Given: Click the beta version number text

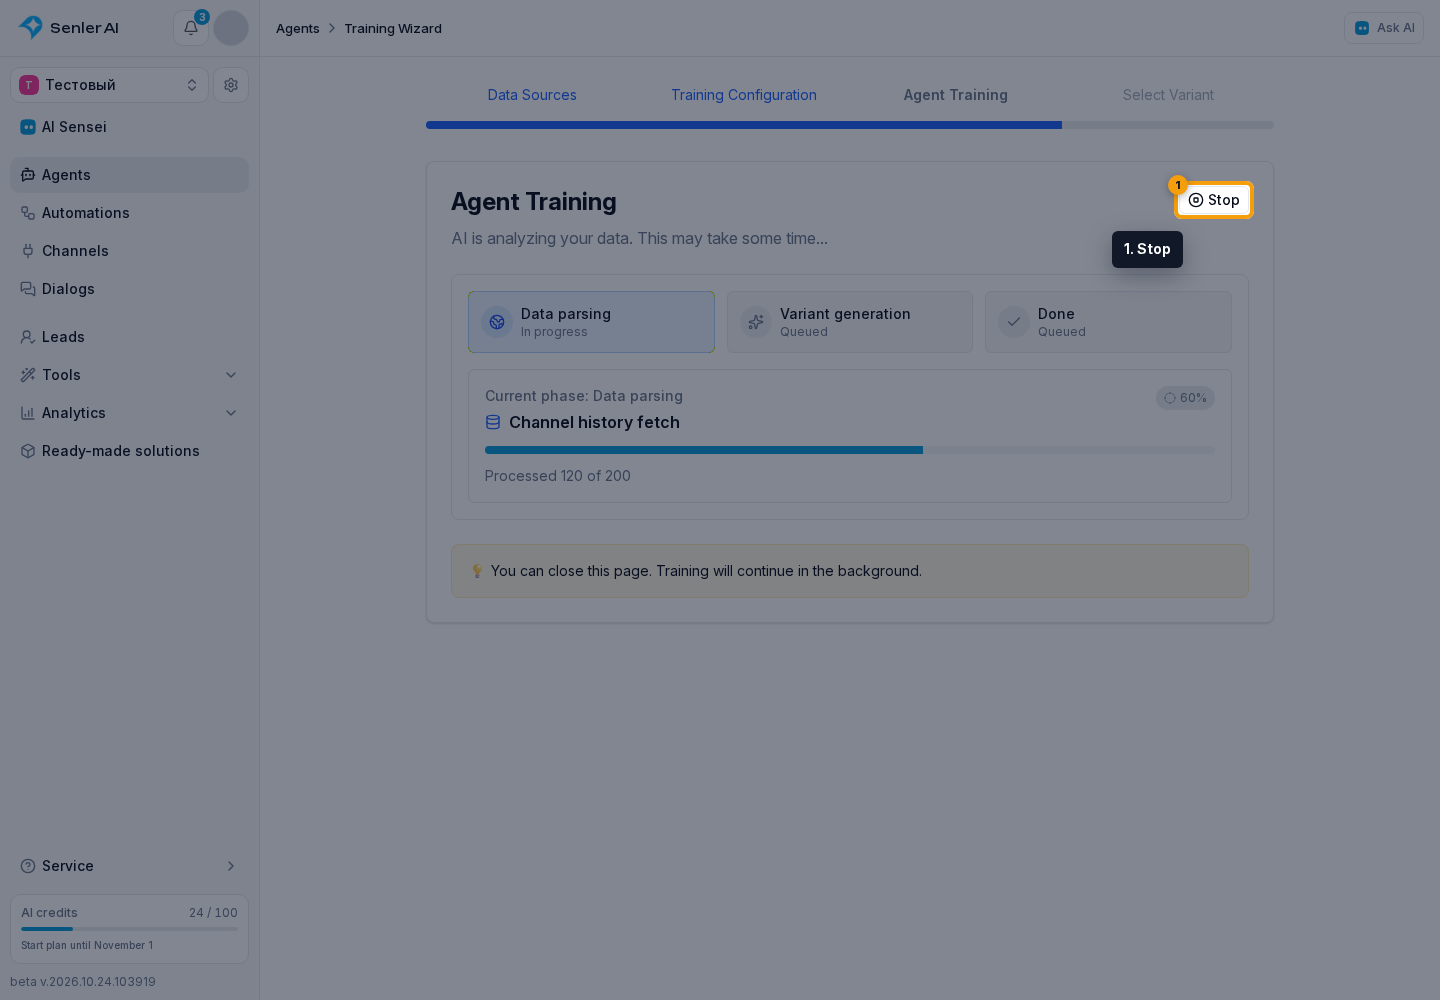Looking at the screenshot, I should [x=83, y=982].
